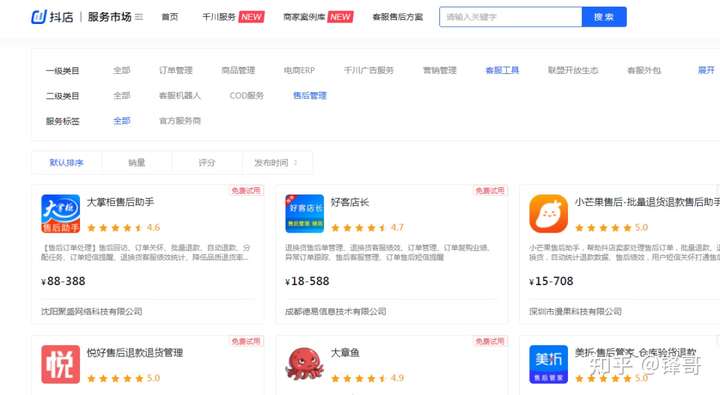720x395 pixels.
Task: Sort results by 发布时间
Action: coord(277,163)
